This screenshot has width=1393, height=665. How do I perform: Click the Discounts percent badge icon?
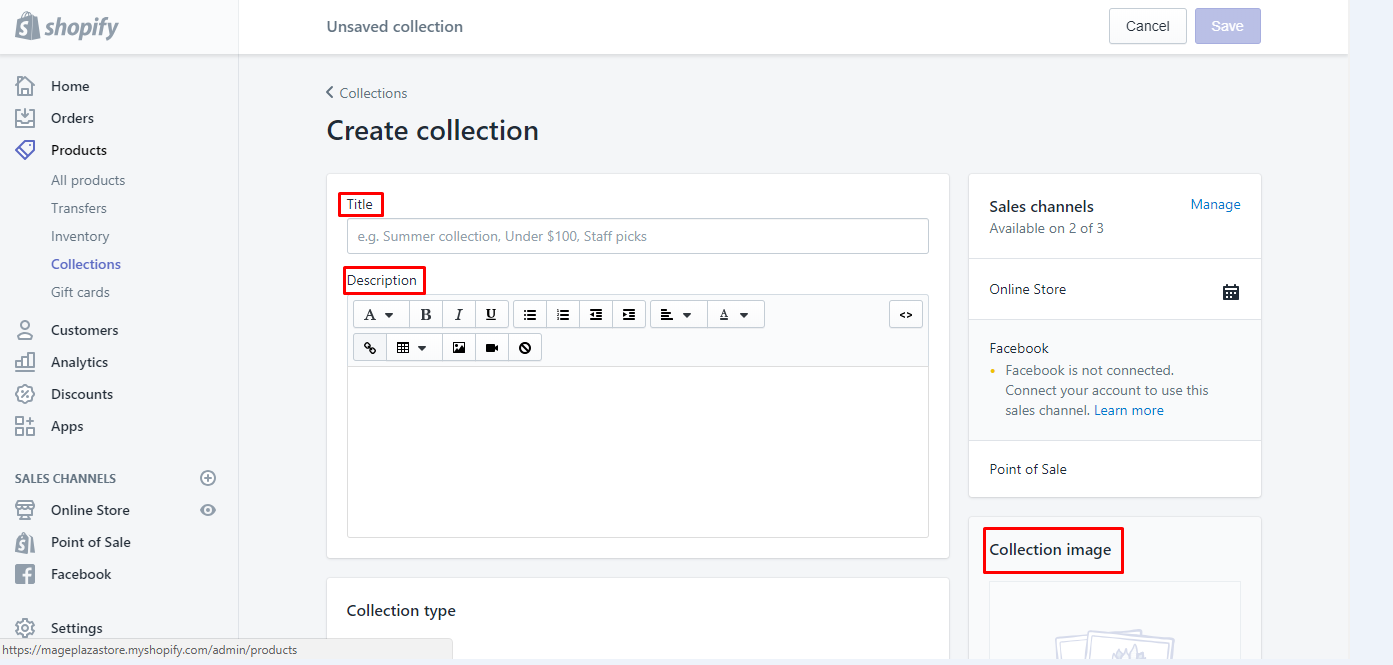(x=25, y=394)
